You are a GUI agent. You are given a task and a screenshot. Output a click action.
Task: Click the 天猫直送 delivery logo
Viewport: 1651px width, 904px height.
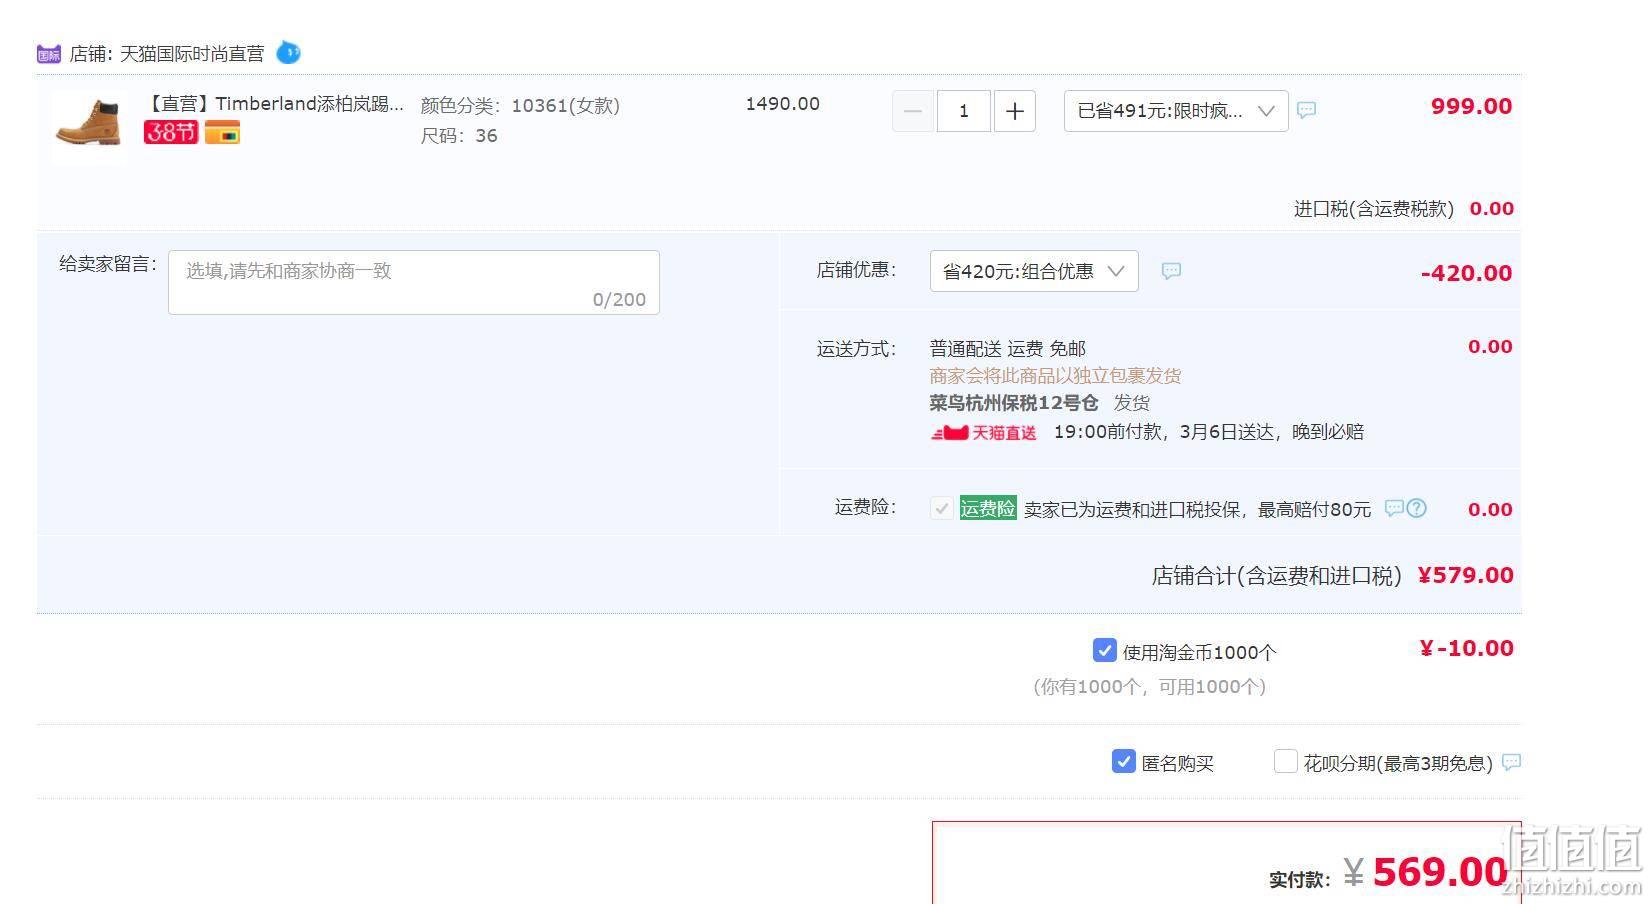coord(984,433)
